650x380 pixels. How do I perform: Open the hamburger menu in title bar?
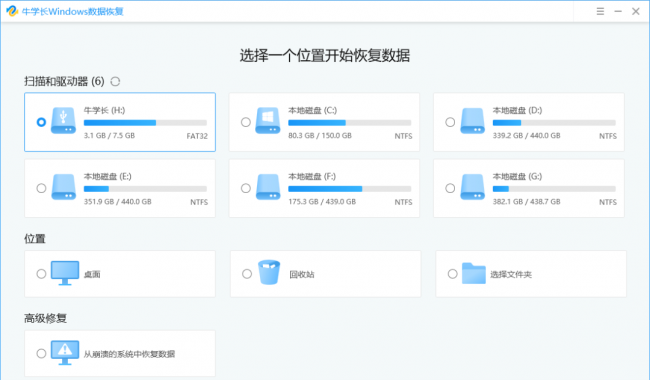tap(600, 11)
